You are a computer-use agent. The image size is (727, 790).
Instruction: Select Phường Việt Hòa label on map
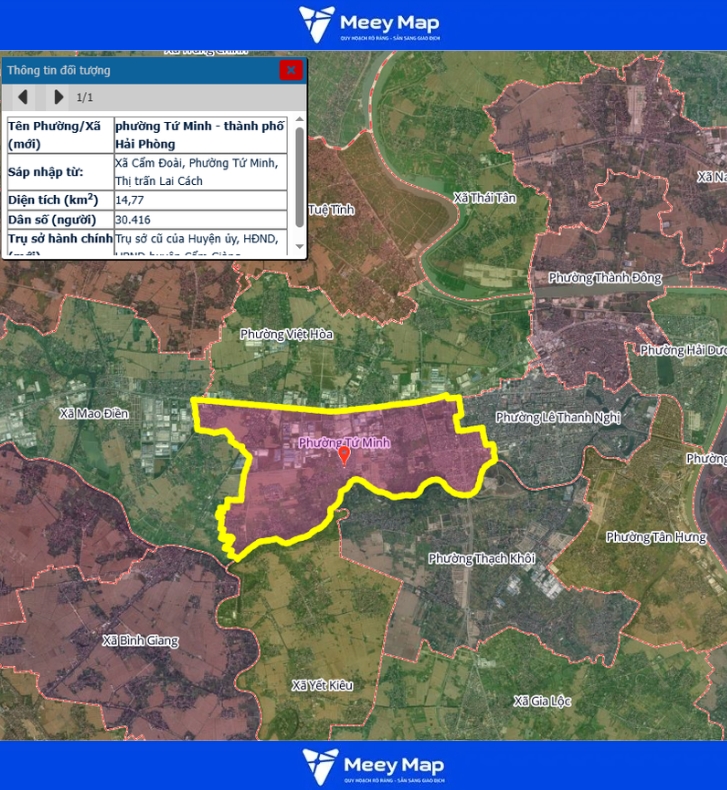click(286, 334)
